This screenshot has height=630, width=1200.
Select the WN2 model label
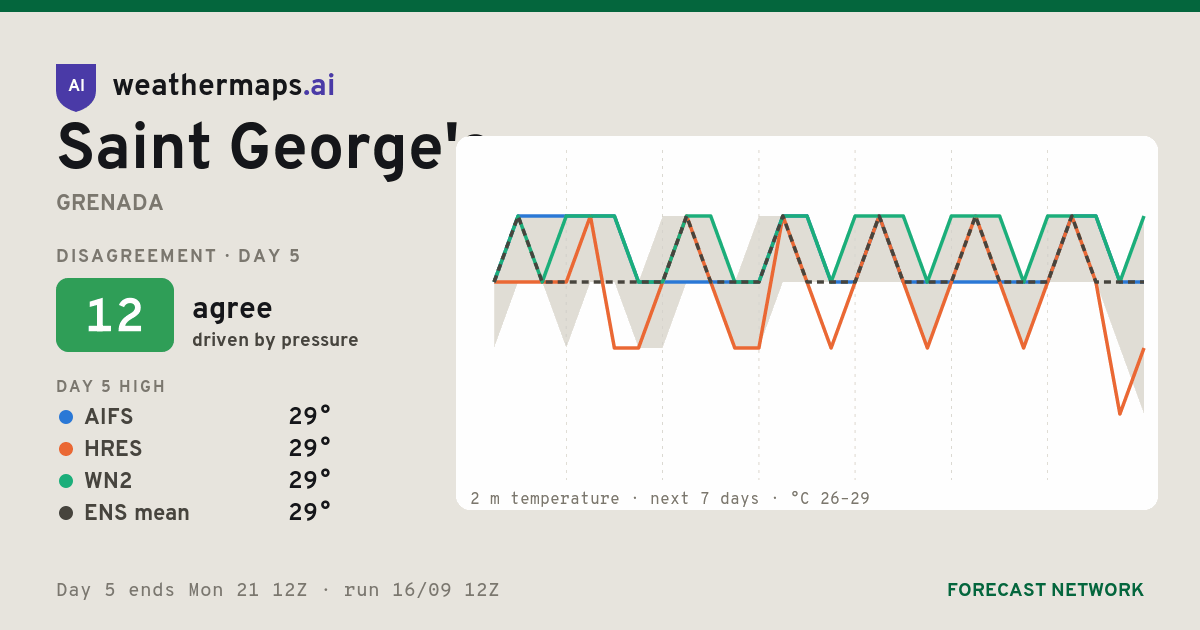click(x=109, y=481)
